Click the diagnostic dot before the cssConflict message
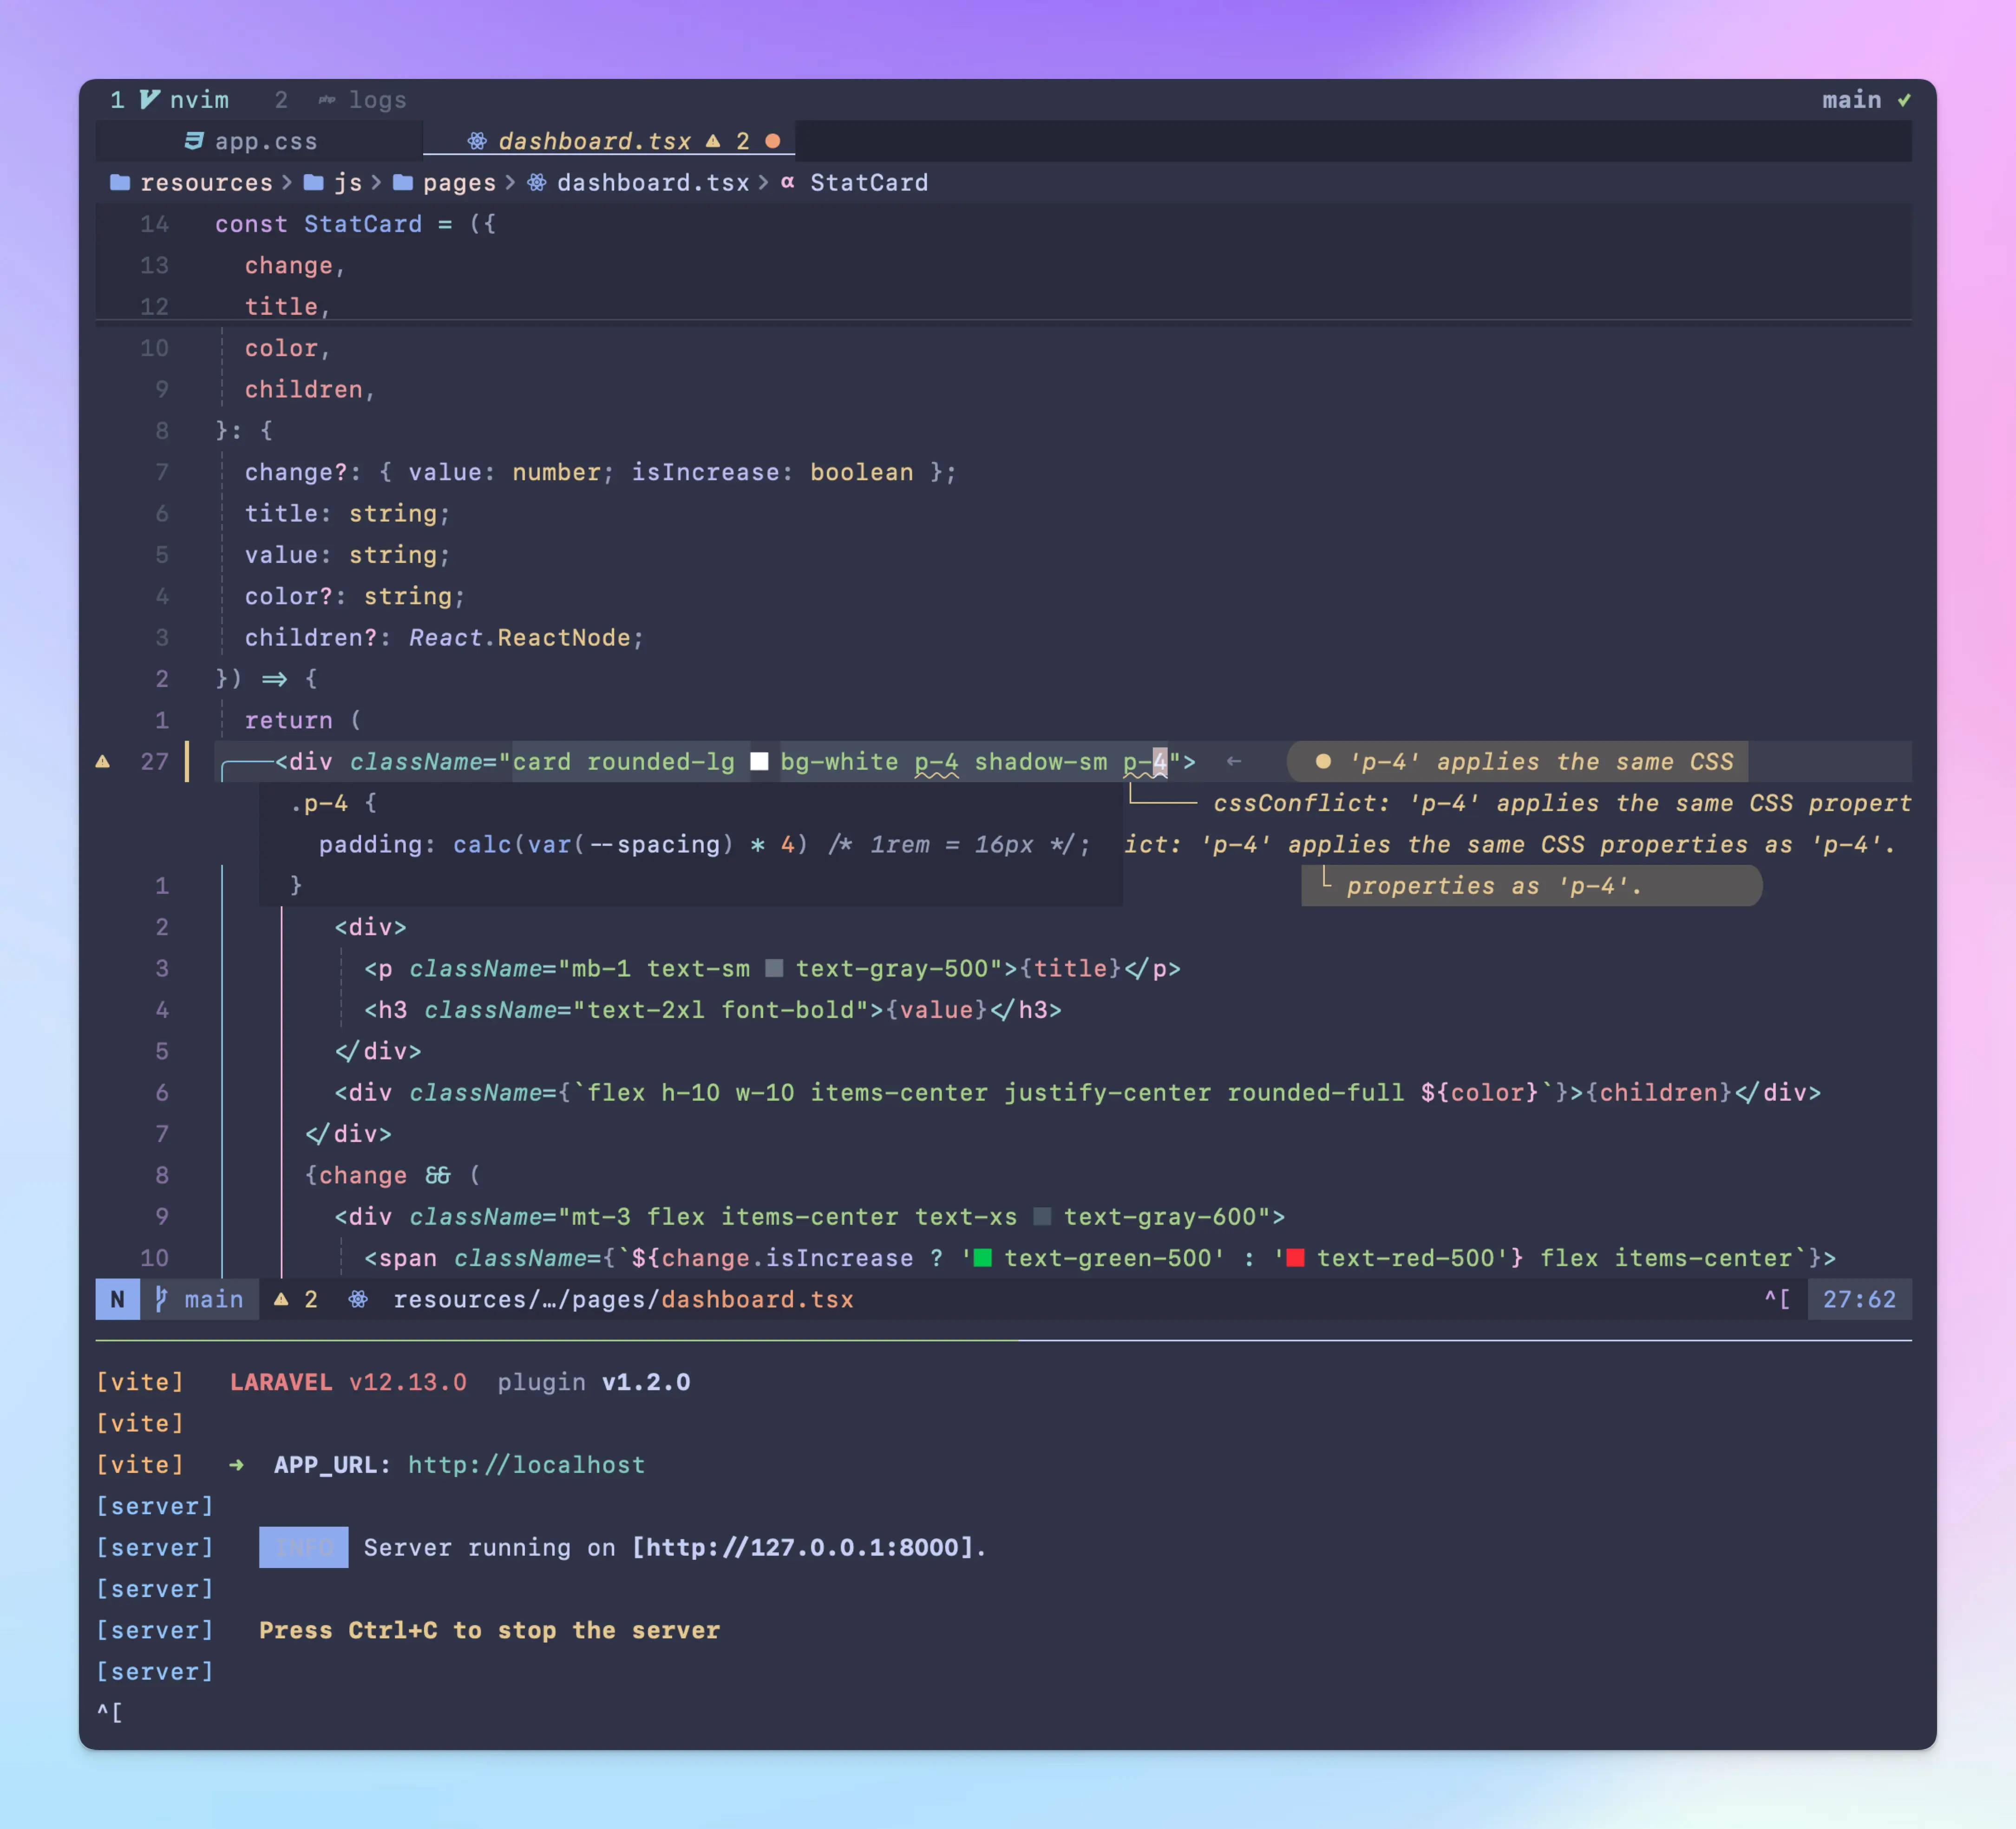This screenshot has width=2016, height=1829. pos(1324,761)
